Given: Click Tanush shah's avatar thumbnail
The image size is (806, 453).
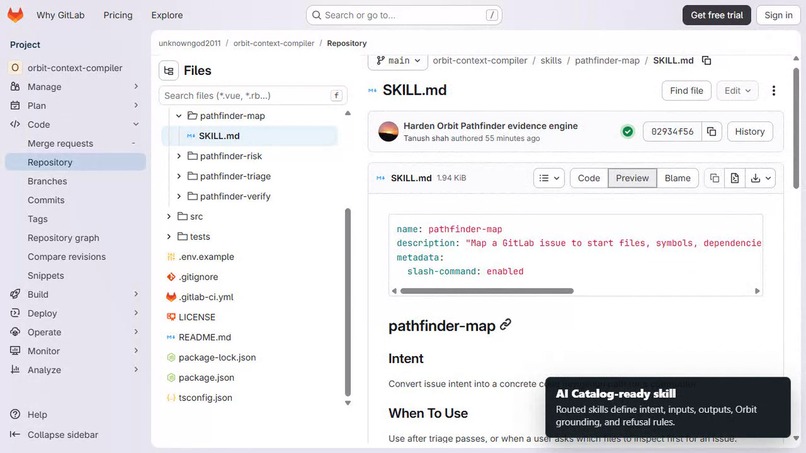Looking at the screenshot, I should tap(388, 132).
